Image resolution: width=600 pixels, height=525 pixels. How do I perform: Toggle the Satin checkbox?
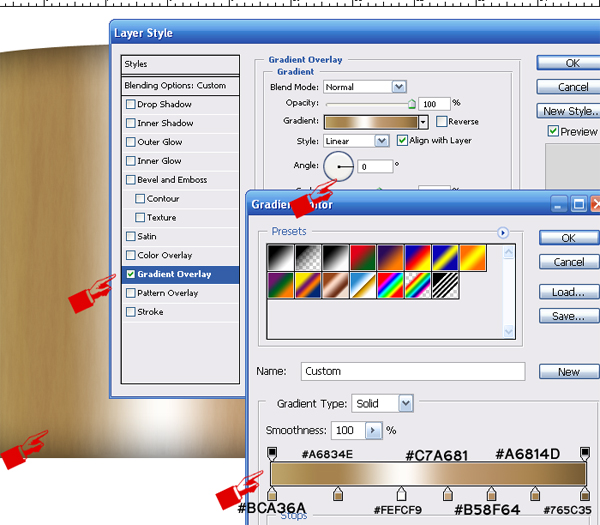click(130, 236)
